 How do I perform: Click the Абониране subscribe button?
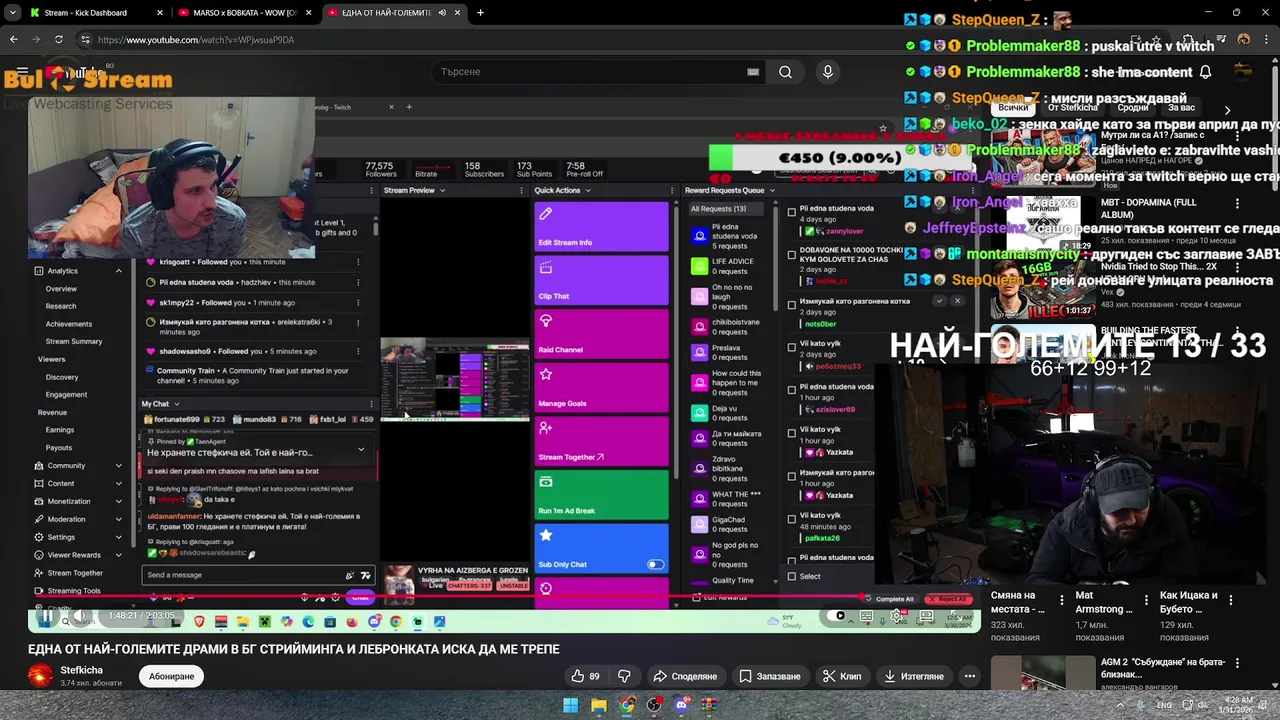tap(171, 676)
